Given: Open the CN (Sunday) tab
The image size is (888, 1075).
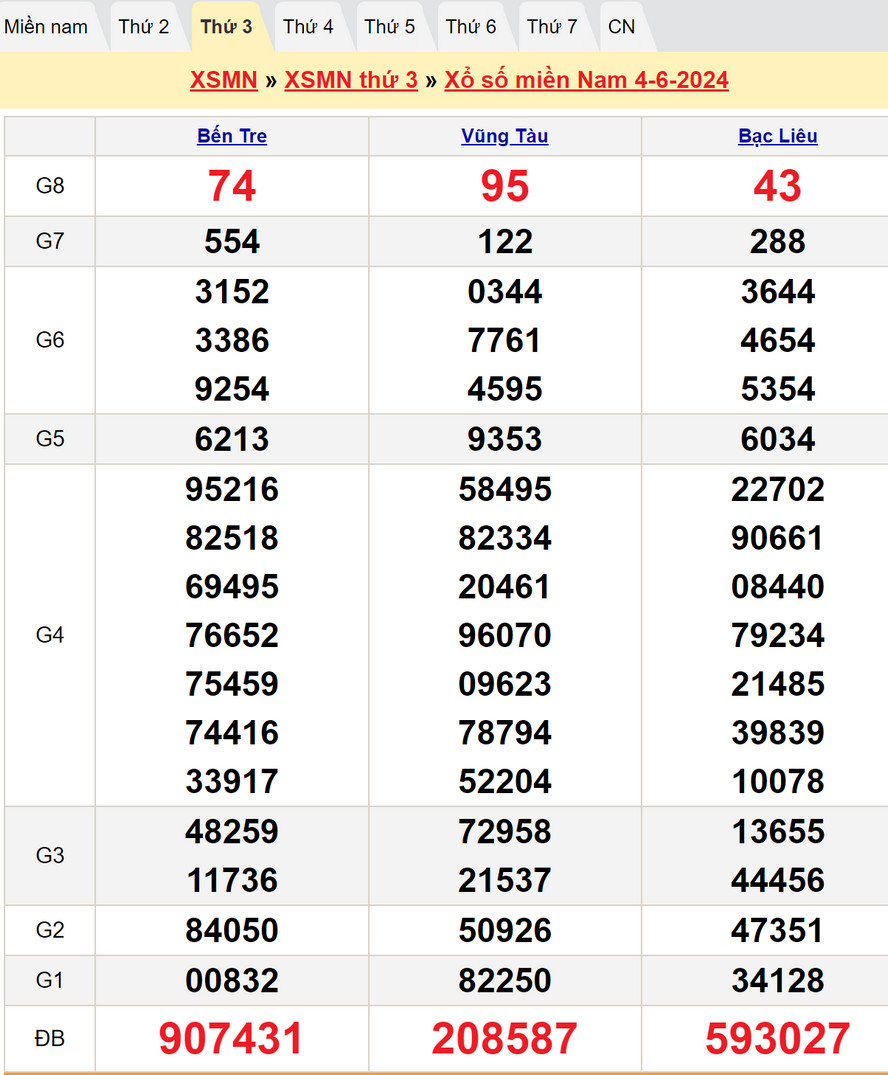Looking at the screenshot, I should [x=621, y=27].
